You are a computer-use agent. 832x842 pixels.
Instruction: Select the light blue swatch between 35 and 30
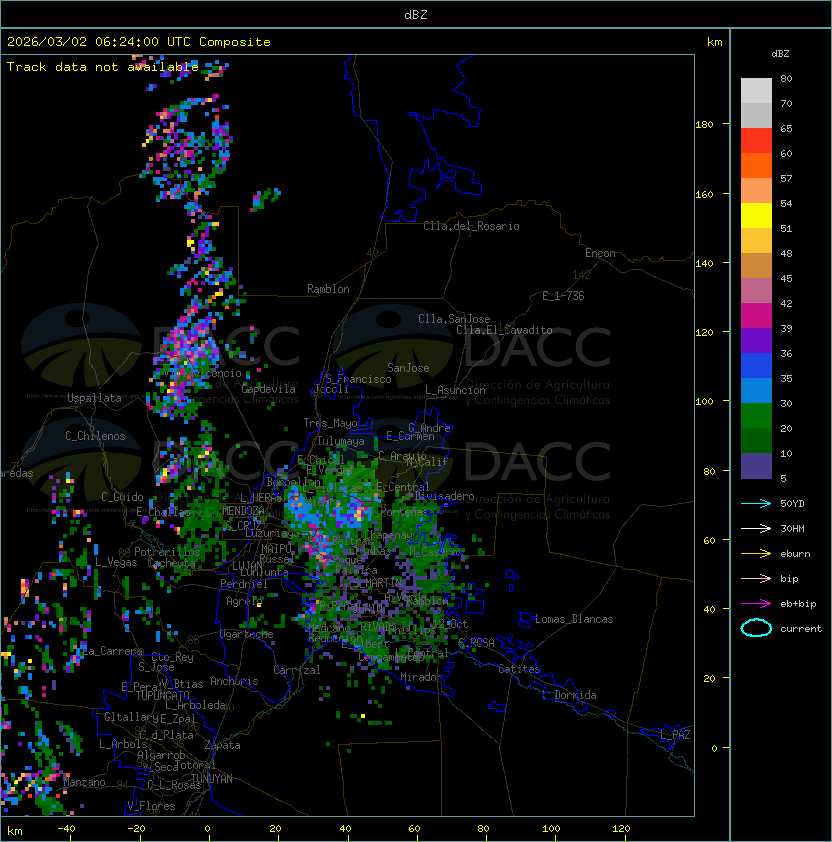point(756,390)
